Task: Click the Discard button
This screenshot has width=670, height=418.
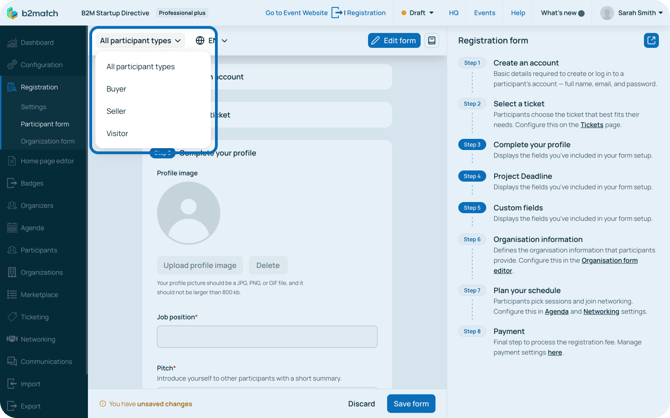Action: (x=361, y=404)
